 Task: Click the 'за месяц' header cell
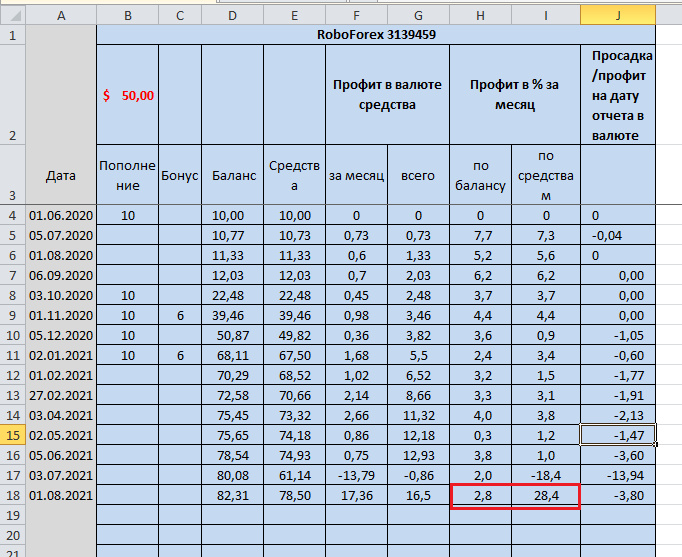pyautogui.click(x=356, y=175)
